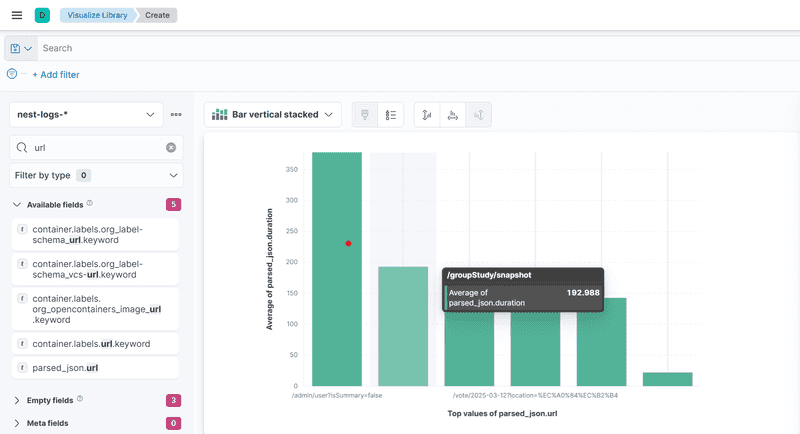Select the parsed_json.url field name

(65, 368)
